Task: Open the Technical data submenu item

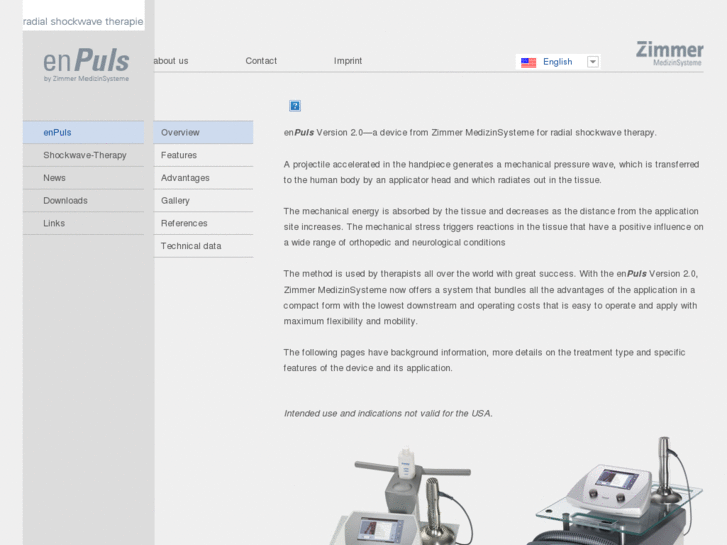Action: tap(204, 246)
